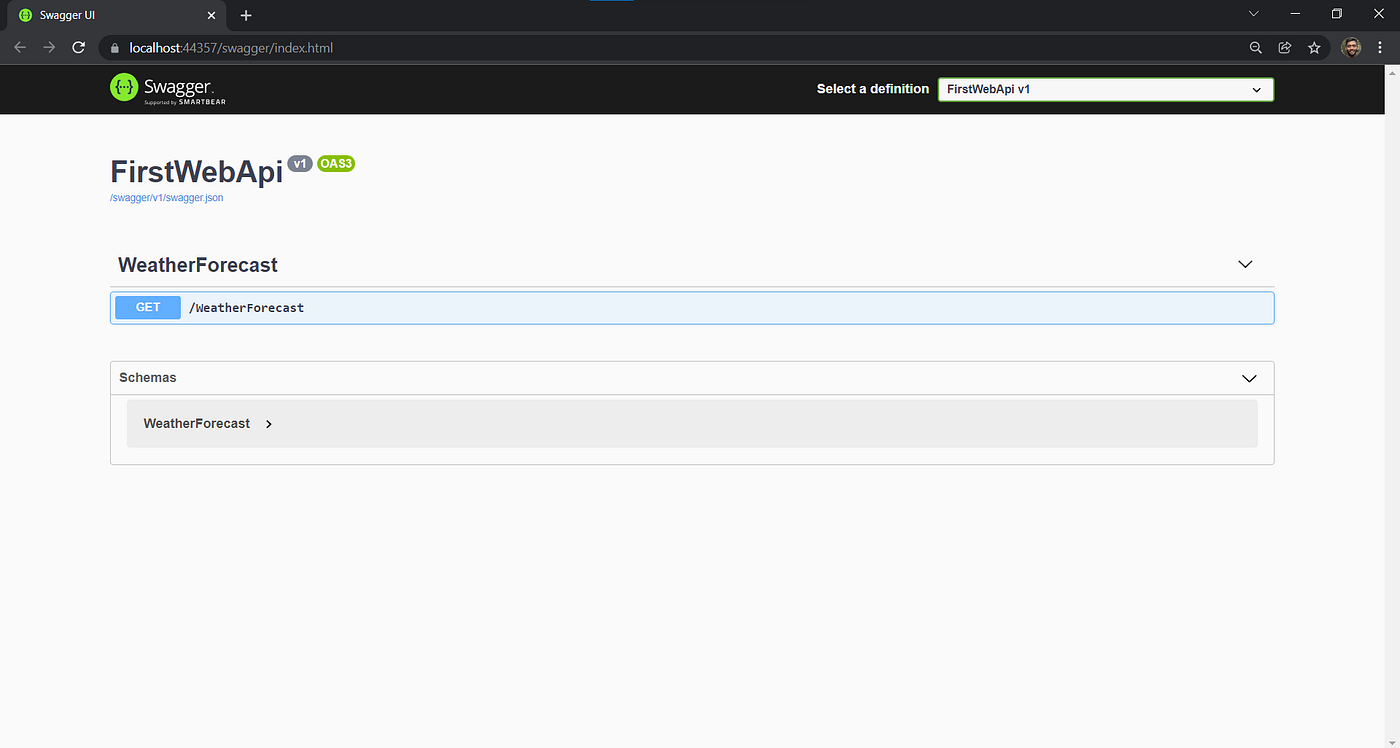This screenshot has height=748, width=1400.
Task: Expand the WeatherForecast schema arrow
Action: click(268, 423)
